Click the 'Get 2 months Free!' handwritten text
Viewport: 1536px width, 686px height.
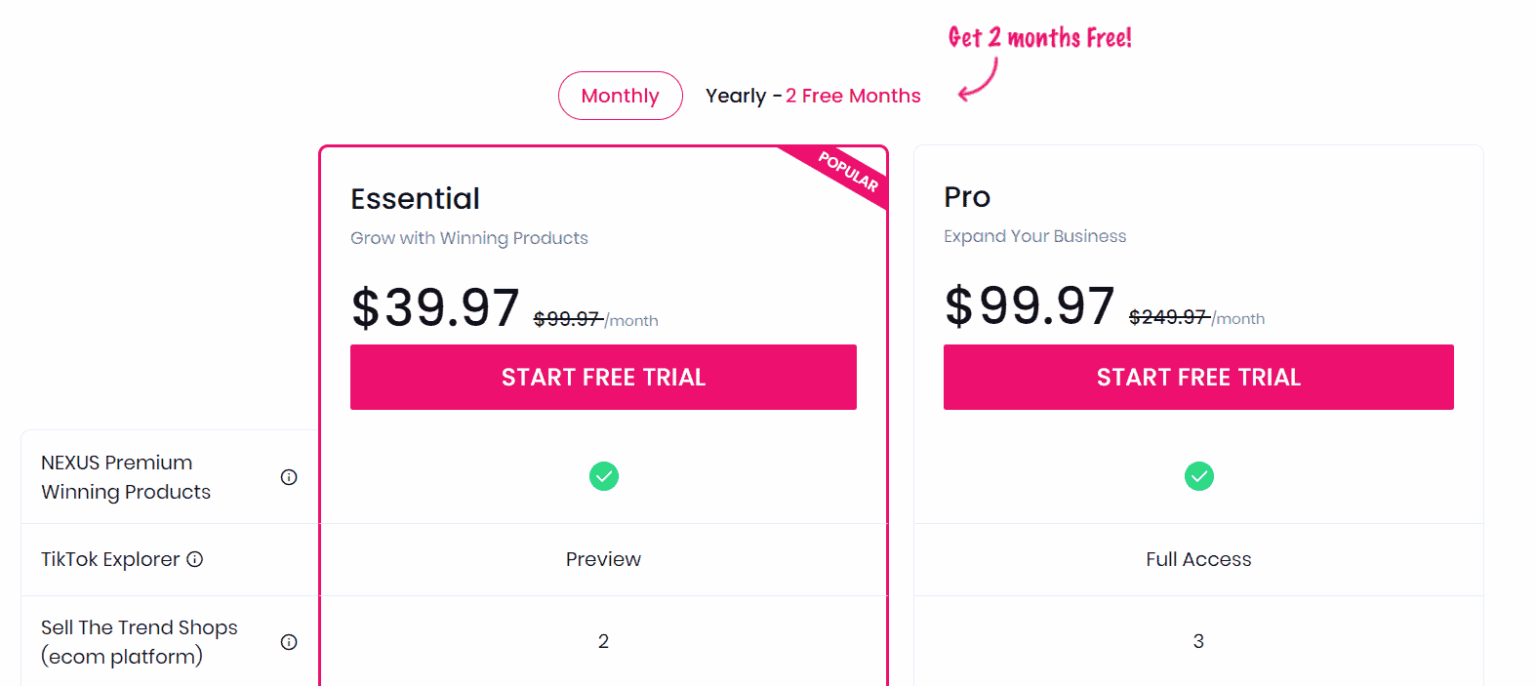point(1039,37)
